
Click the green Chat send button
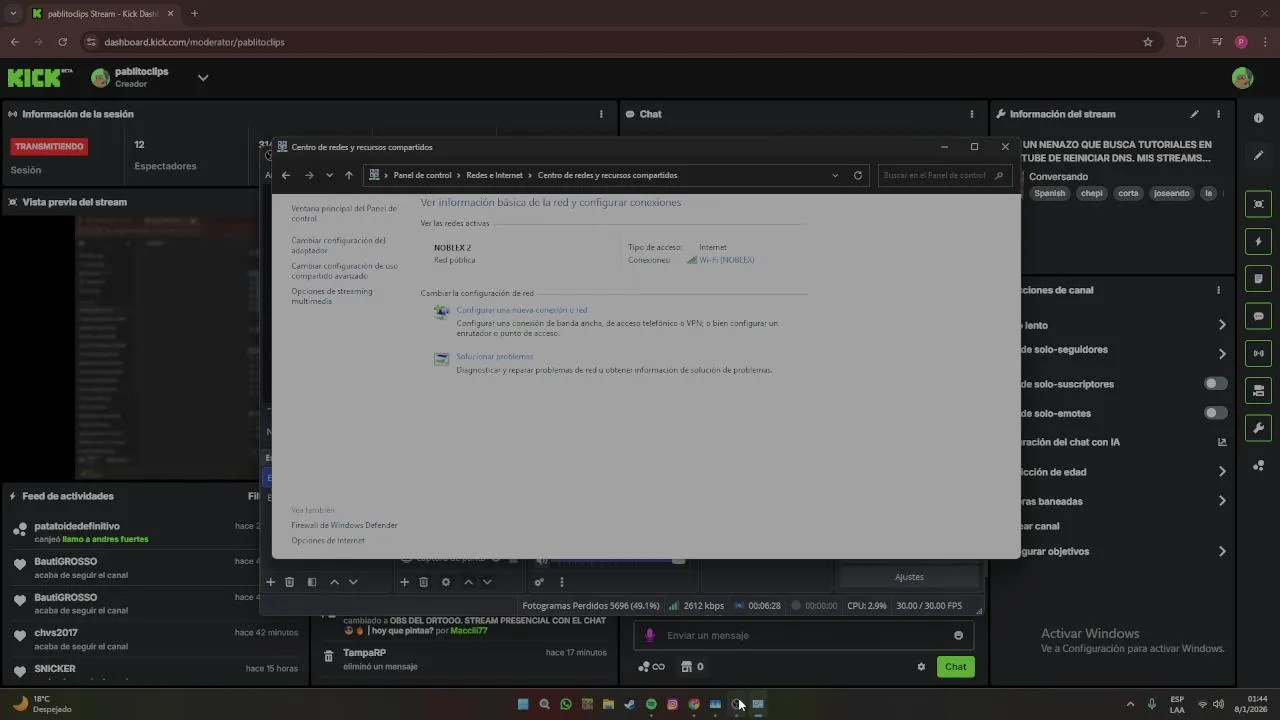956,667
